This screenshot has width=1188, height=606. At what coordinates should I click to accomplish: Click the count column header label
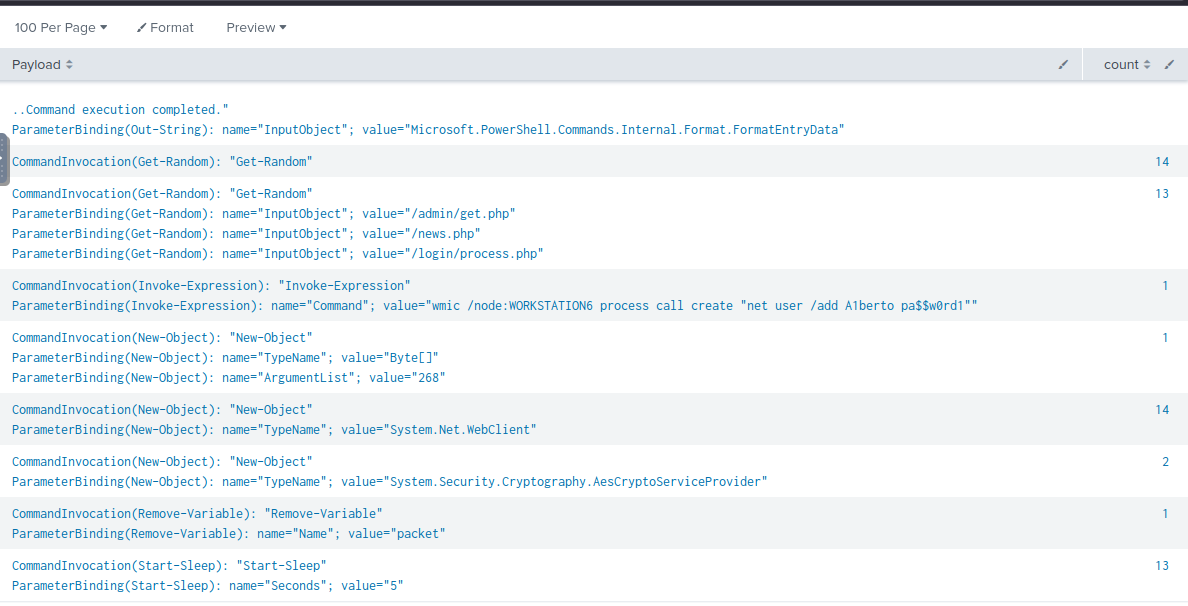(x=1121, y=65)
